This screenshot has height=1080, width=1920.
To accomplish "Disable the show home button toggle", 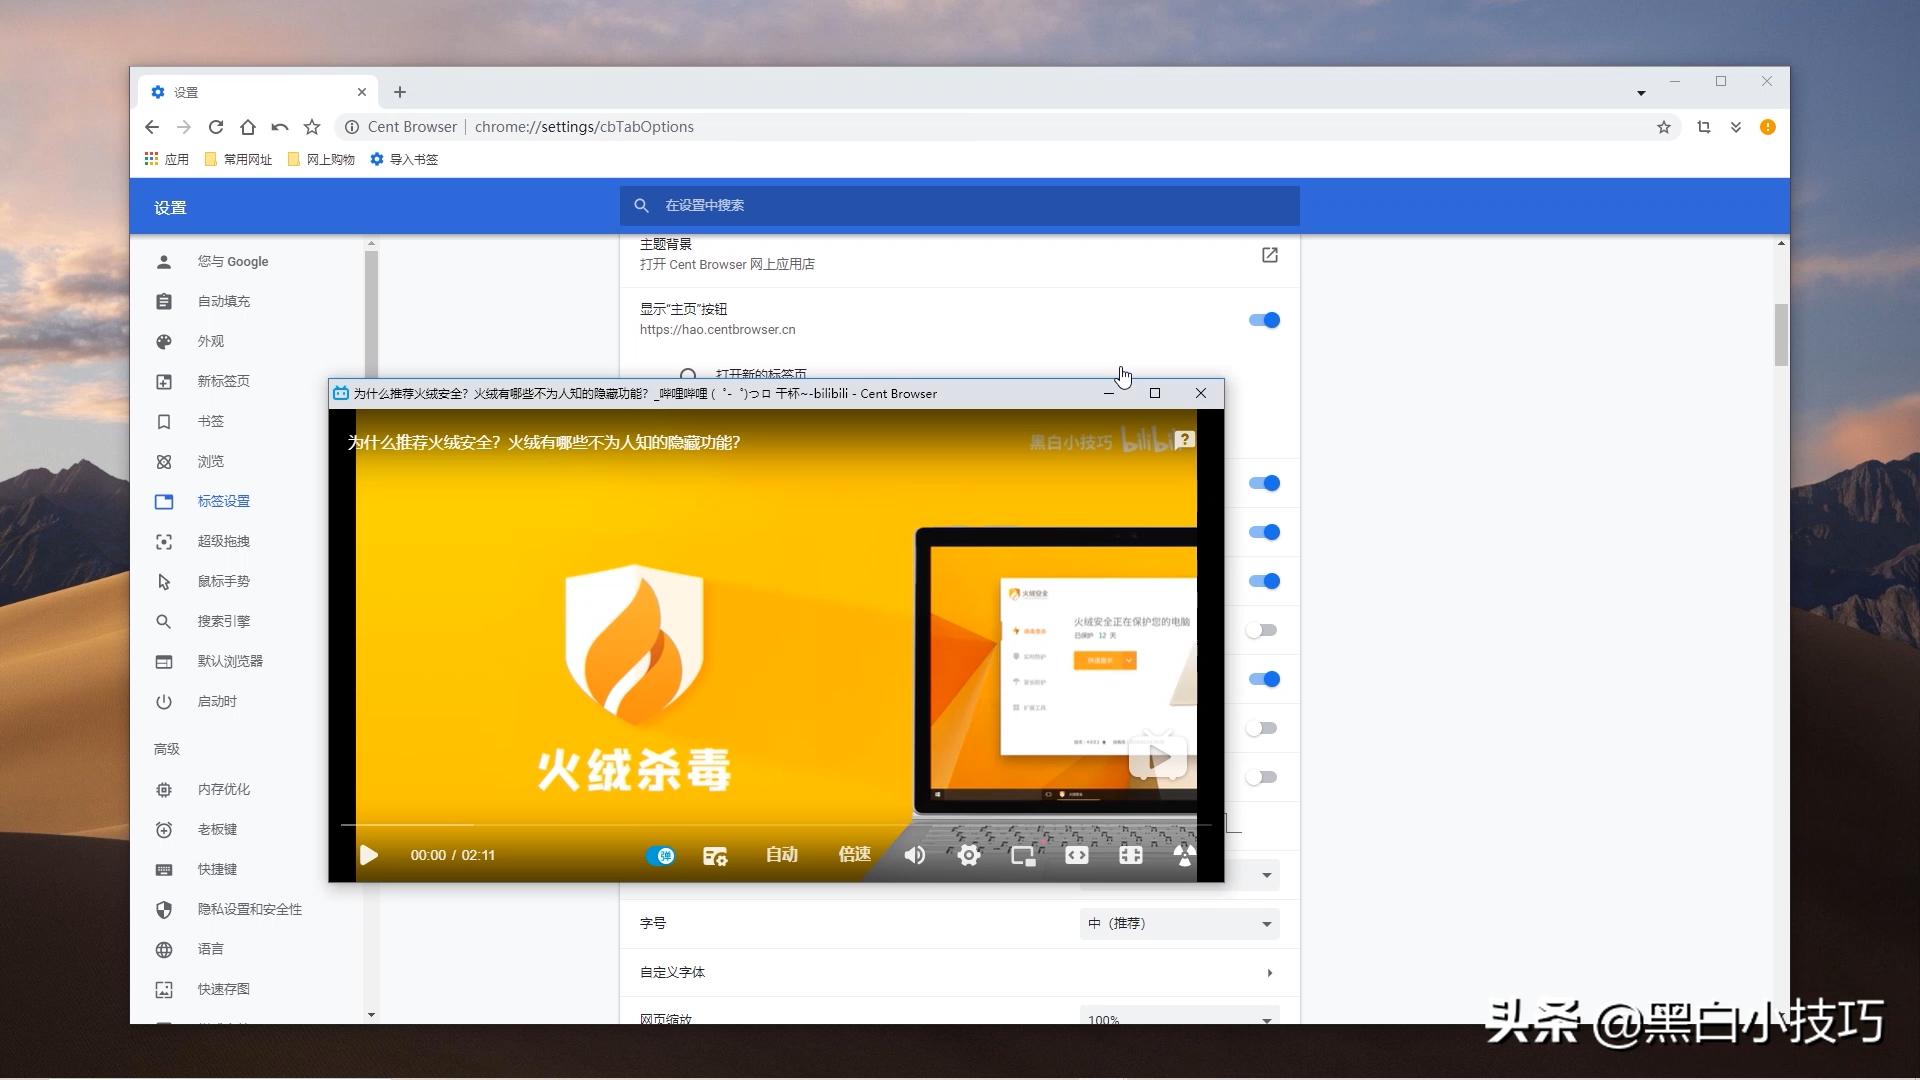I will point(1264,320).
